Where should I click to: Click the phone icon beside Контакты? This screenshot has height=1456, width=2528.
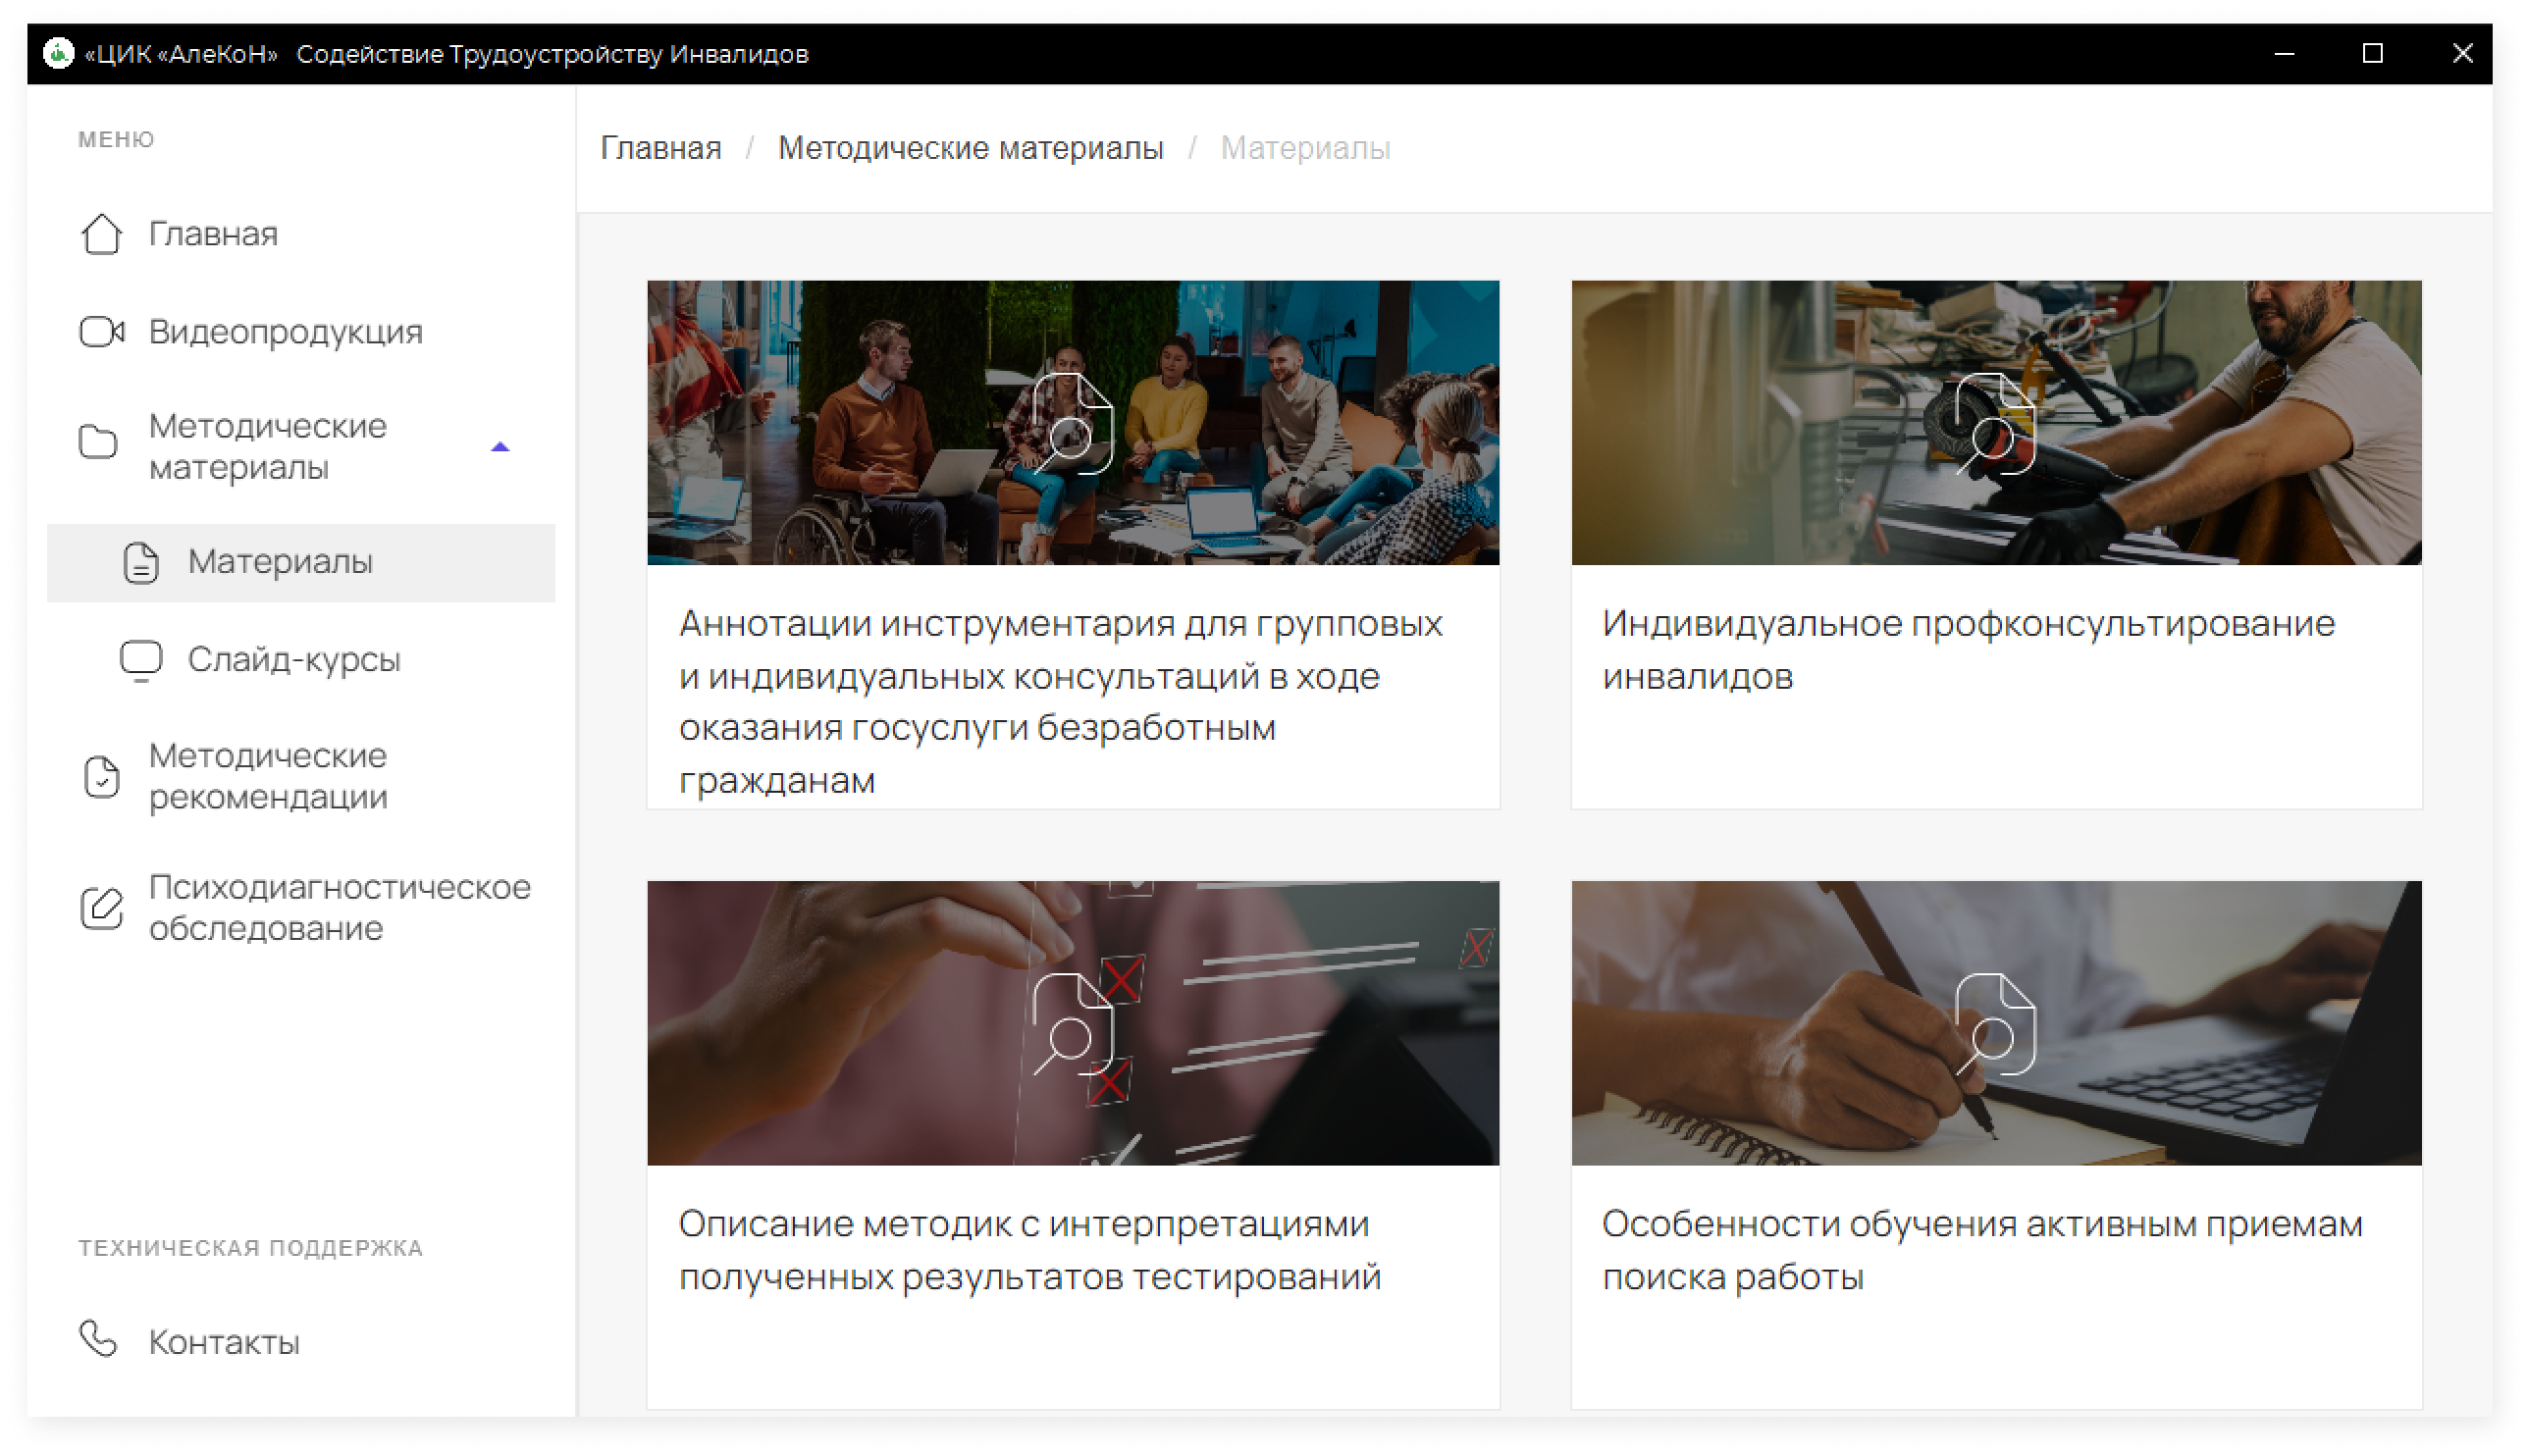click(x=98, y=1338)
